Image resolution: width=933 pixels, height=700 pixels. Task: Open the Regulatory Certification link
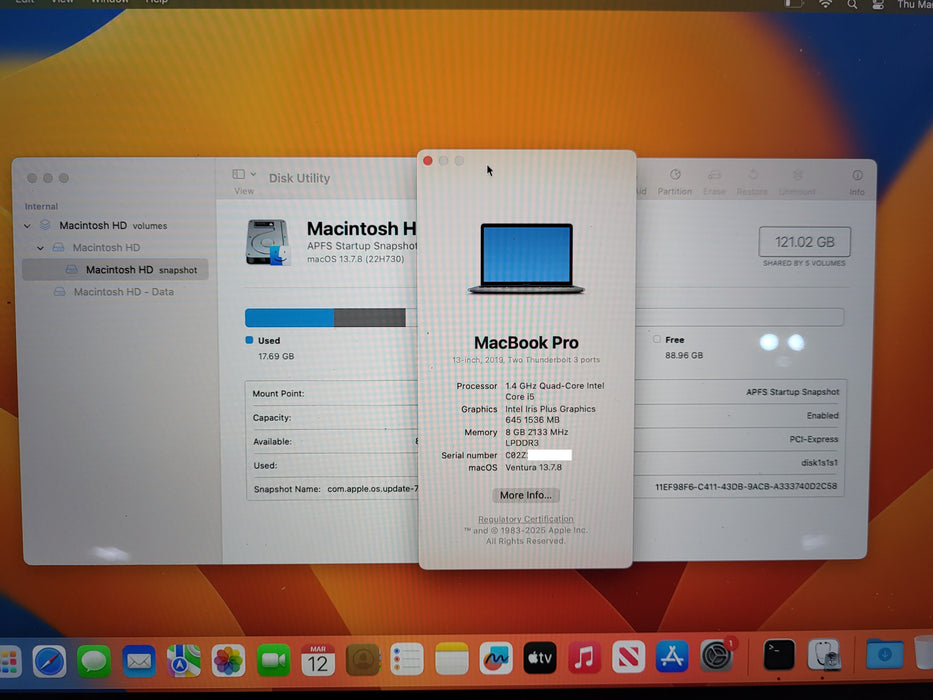coord(526,519)
